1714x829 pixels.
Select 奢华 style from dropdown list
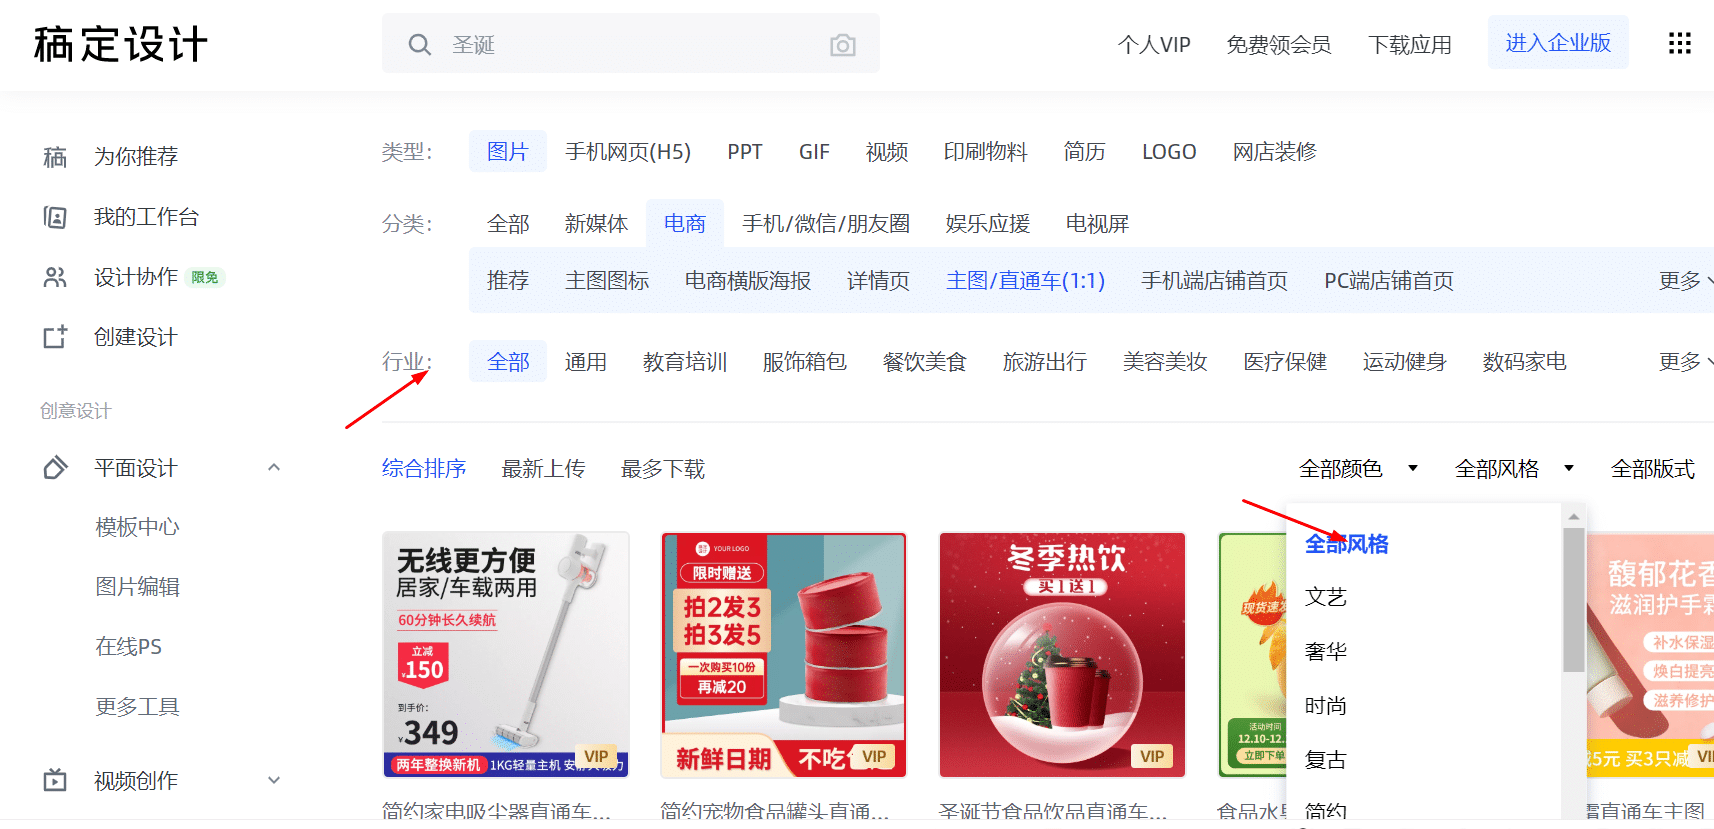(1326, 652)
